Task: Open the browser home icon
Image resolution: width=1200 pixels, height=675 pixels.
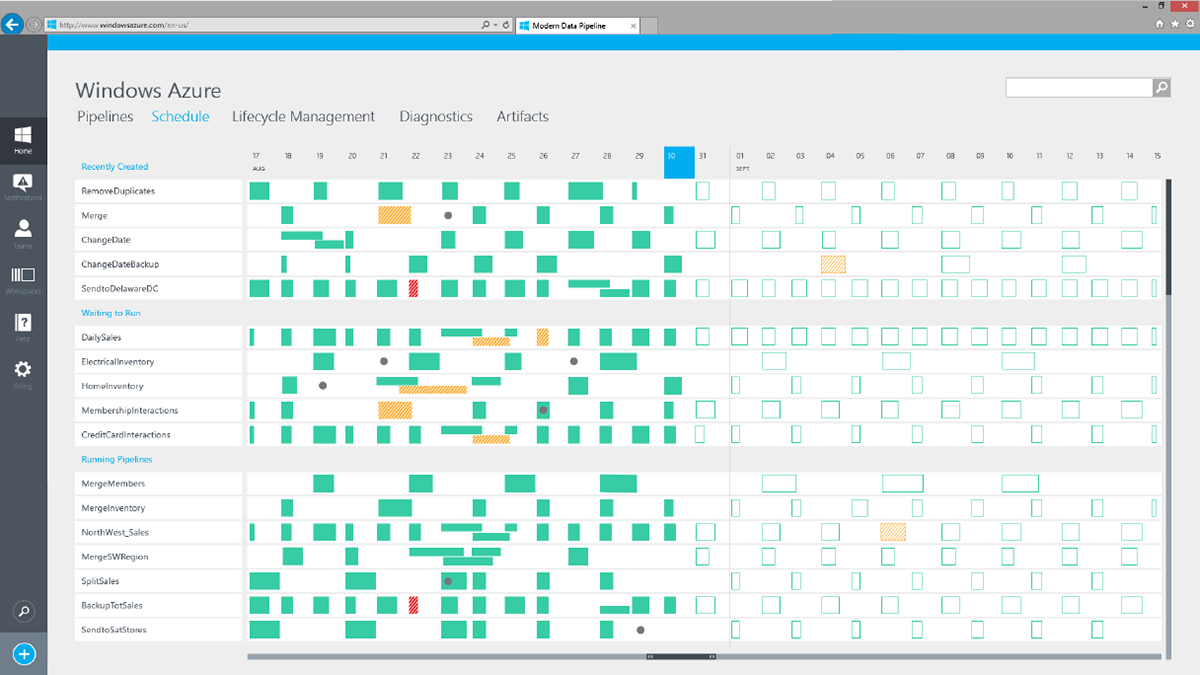Action: (1159, 23)
